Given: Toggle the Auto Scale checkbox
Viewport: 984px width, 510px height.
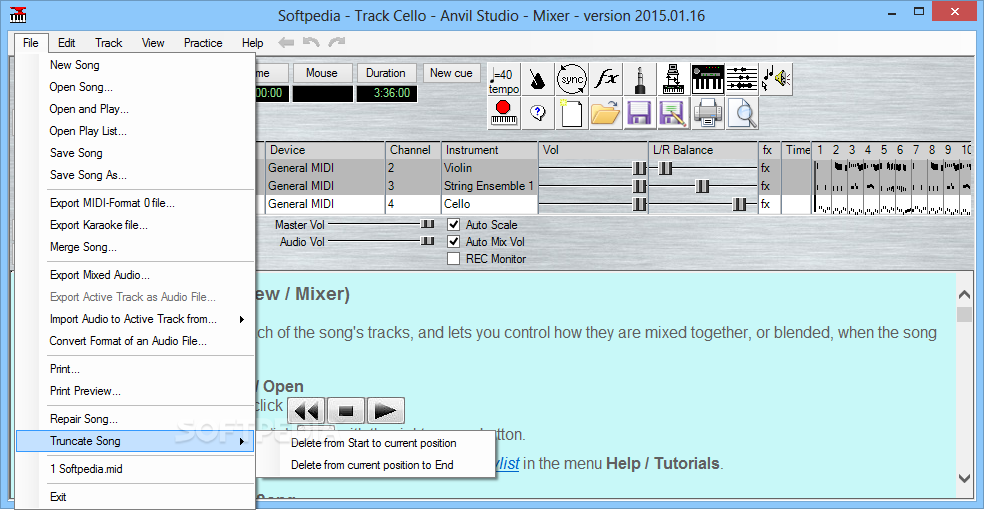Looking at the screenshot, I should pyautogui.click(x=454, y=225).
